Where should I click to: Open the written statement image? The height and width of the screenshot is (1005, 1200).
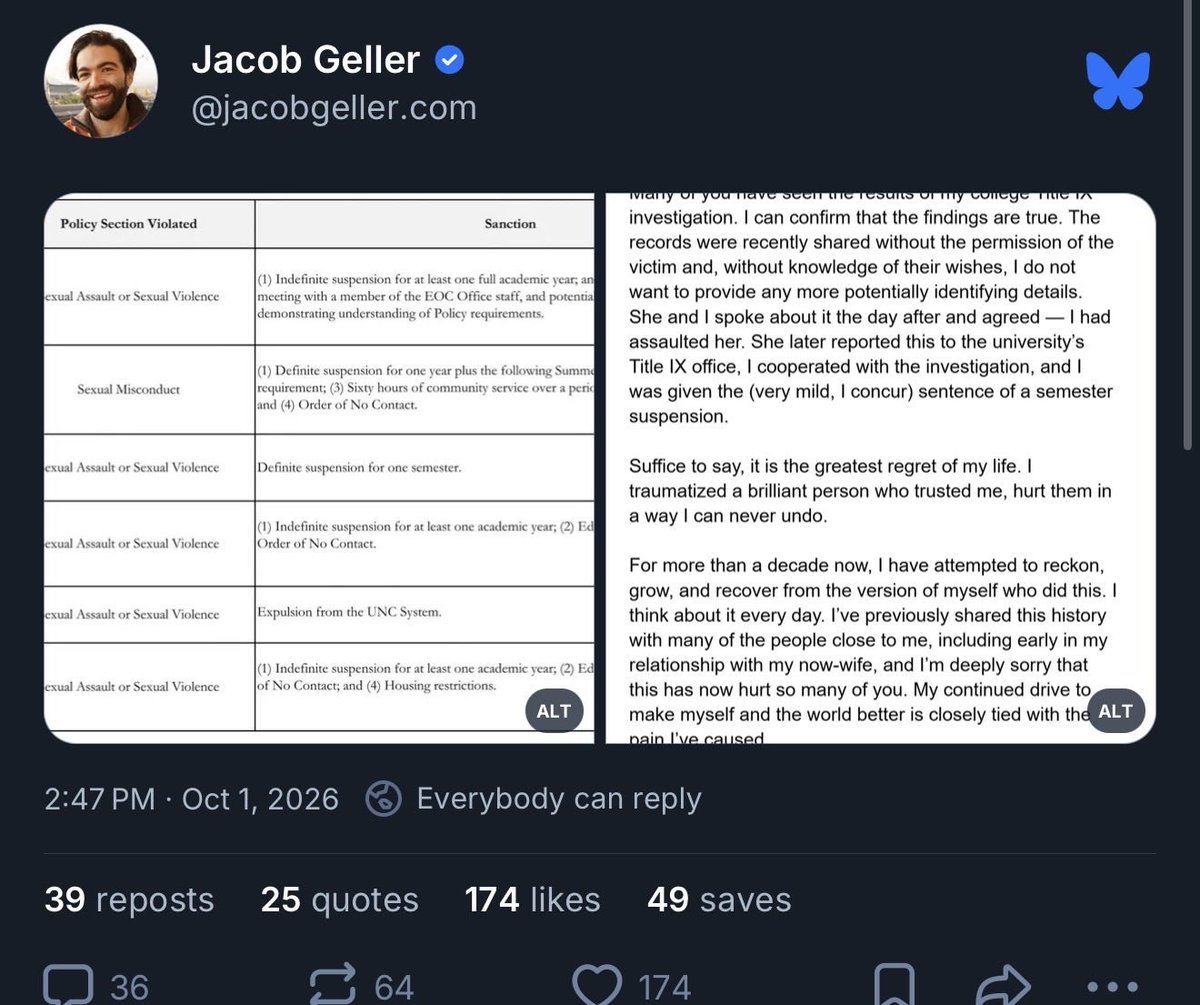881,468
